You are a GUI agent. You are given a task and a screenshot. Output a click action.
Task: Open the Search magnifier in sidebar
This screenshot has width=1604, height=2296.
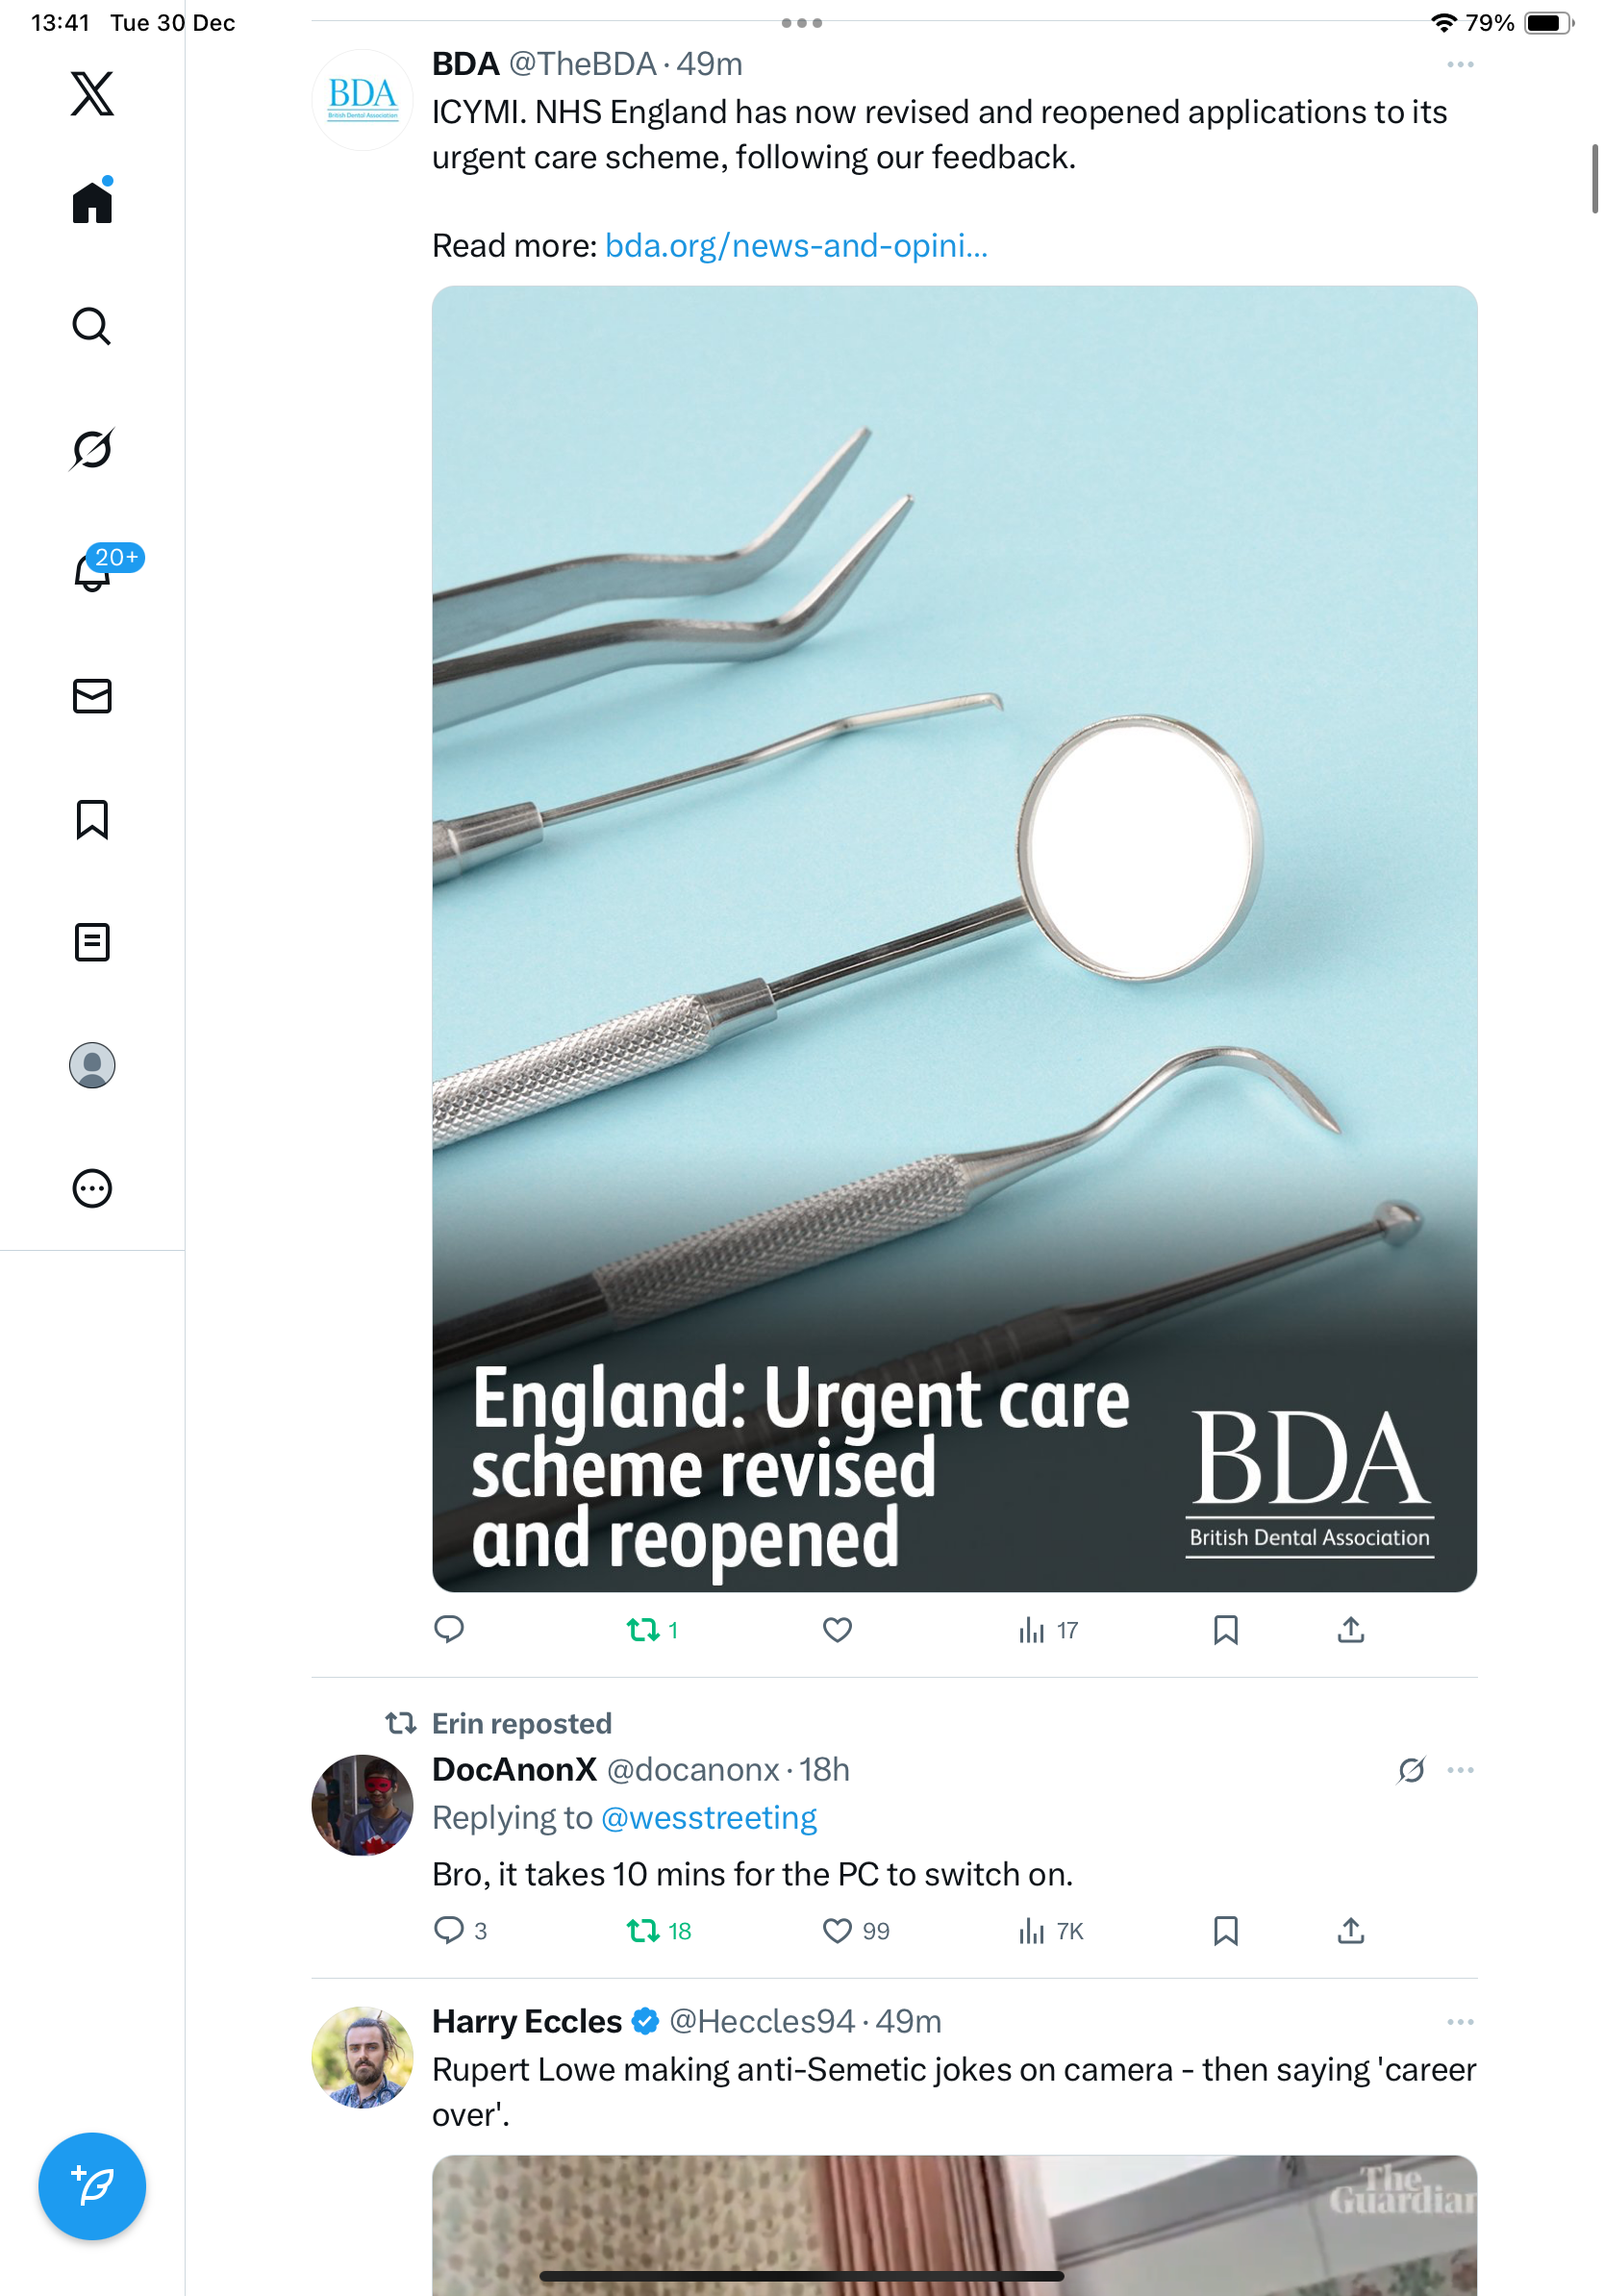(x=92, y=326)
